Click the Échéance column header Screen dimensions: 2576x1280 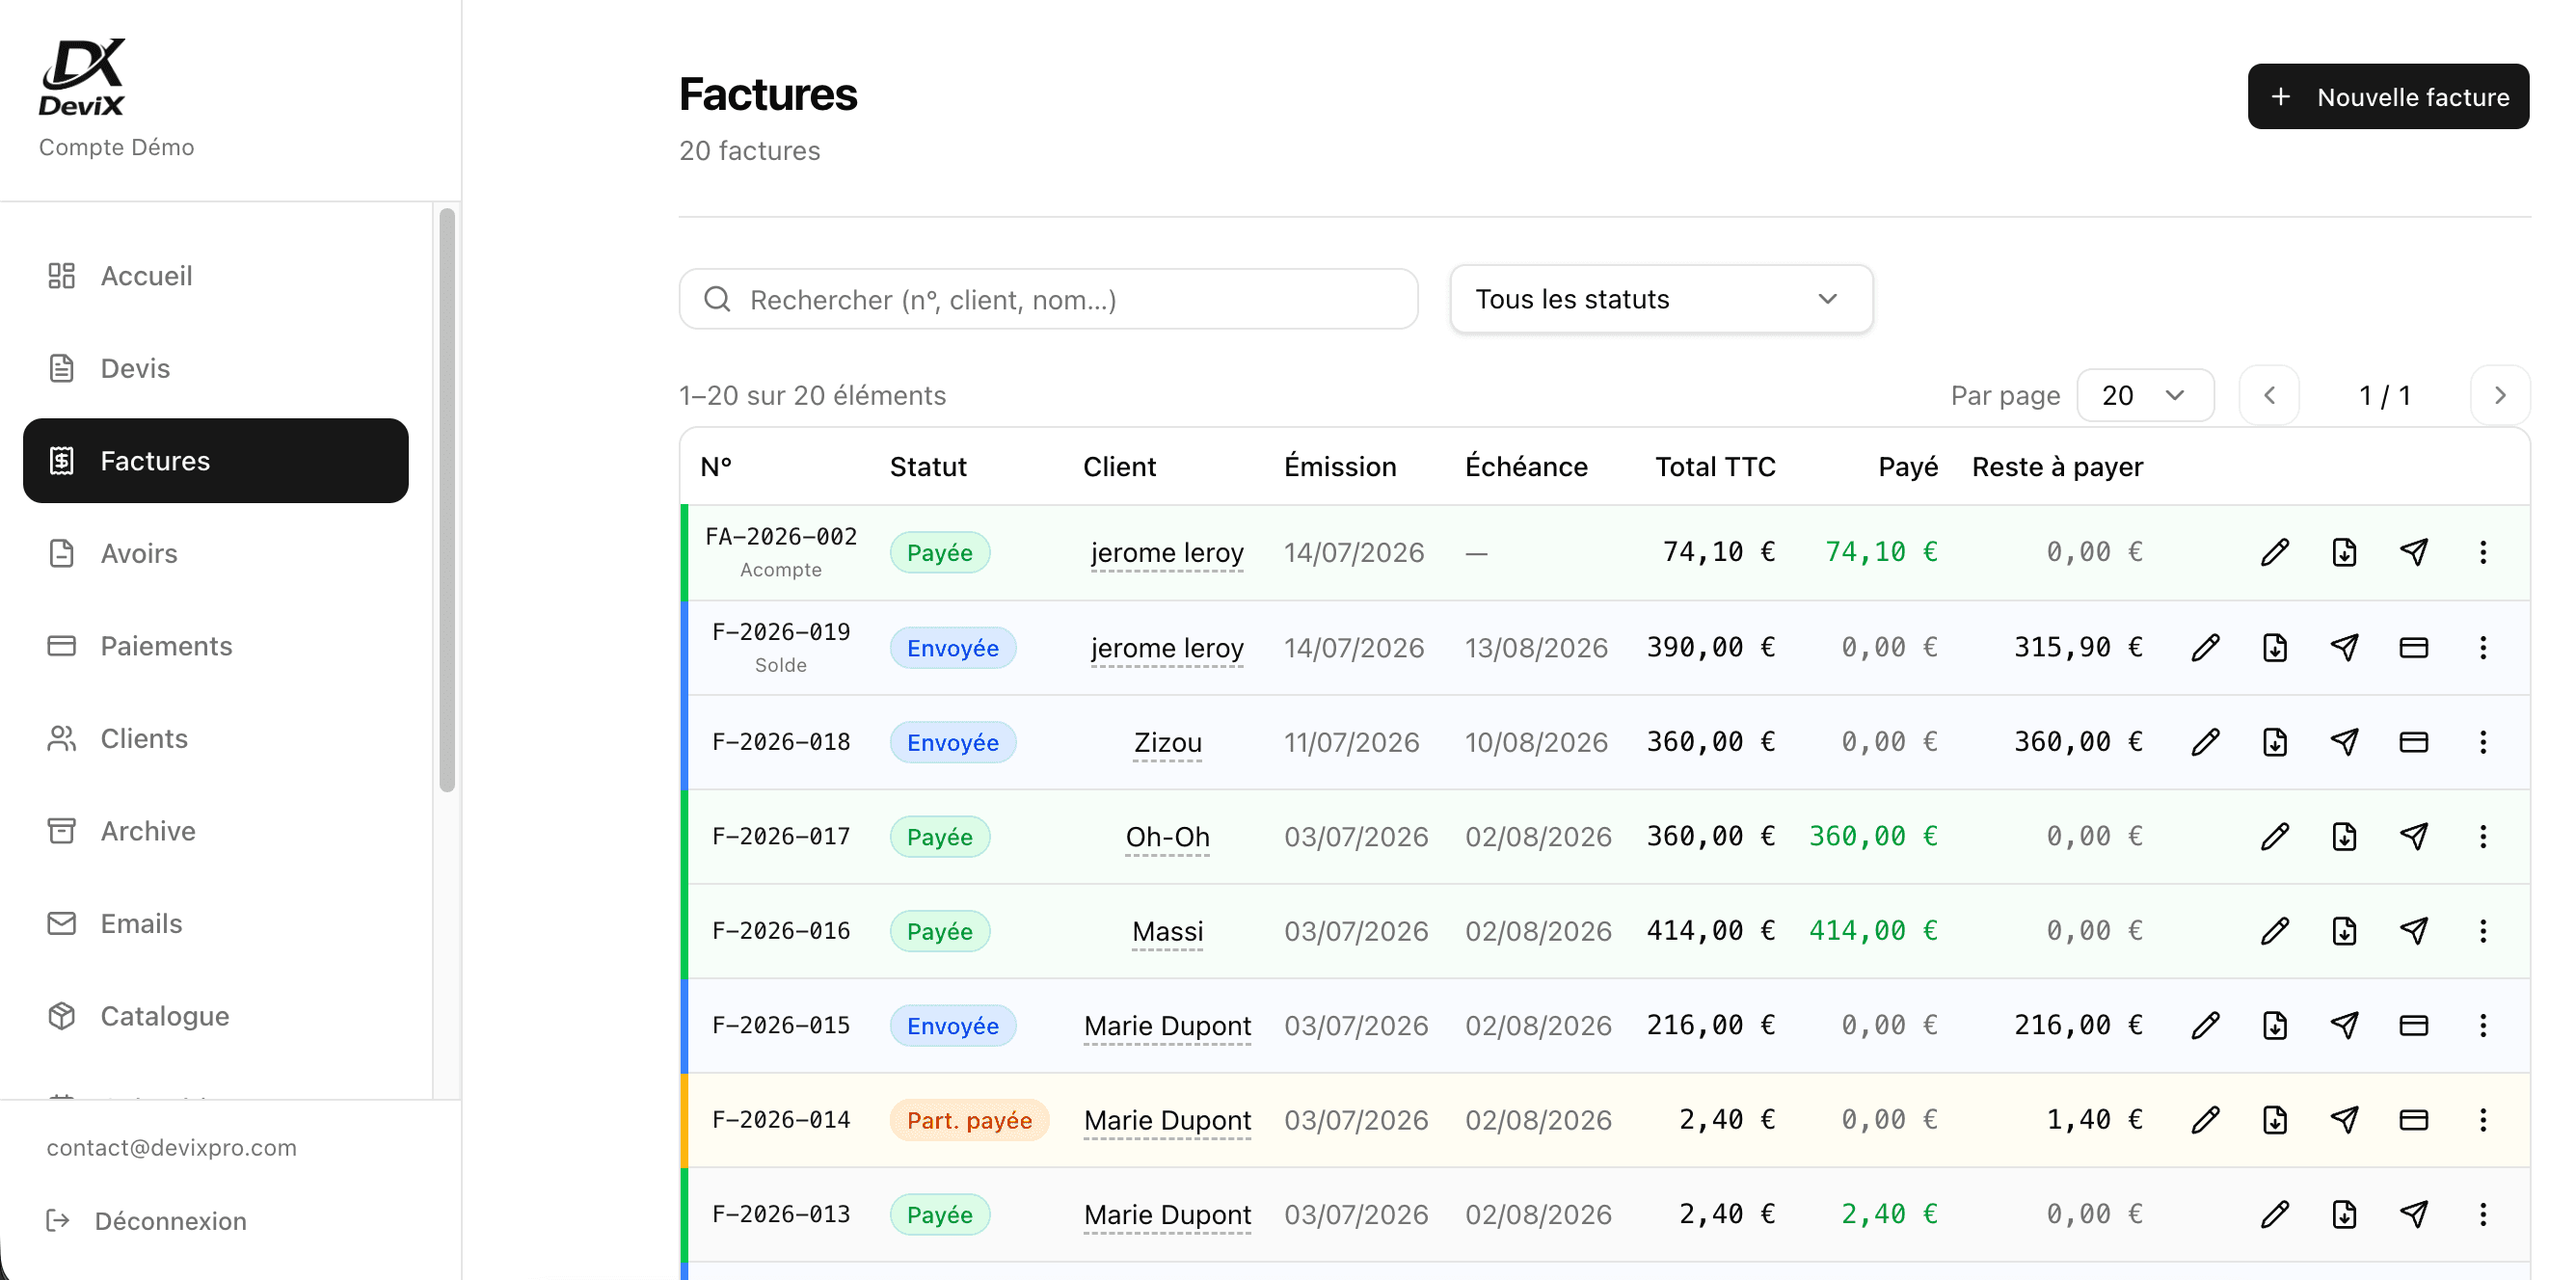(x=1526, y=467)
